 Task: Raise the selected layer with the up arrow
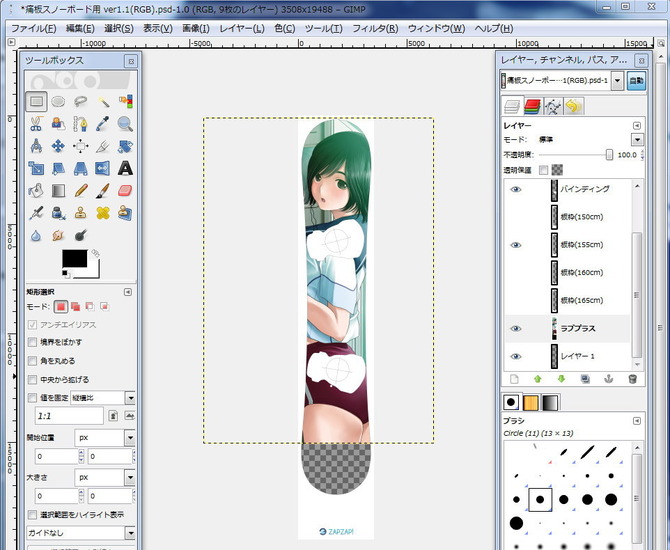tap(538, 379)
